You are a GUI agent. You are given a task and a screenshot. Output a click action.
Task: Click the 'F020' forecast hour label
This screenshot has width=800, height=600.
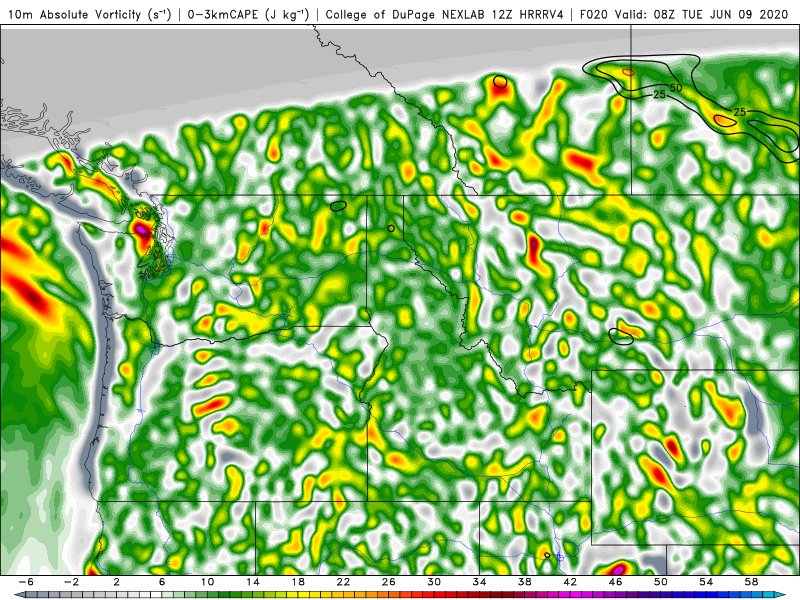click(594, 14)
